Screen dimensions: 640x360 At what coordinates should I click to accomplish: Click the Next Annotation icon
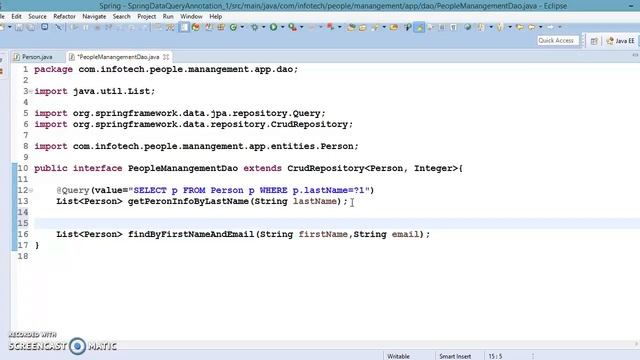pyautogui.click(x=481, y=27)
